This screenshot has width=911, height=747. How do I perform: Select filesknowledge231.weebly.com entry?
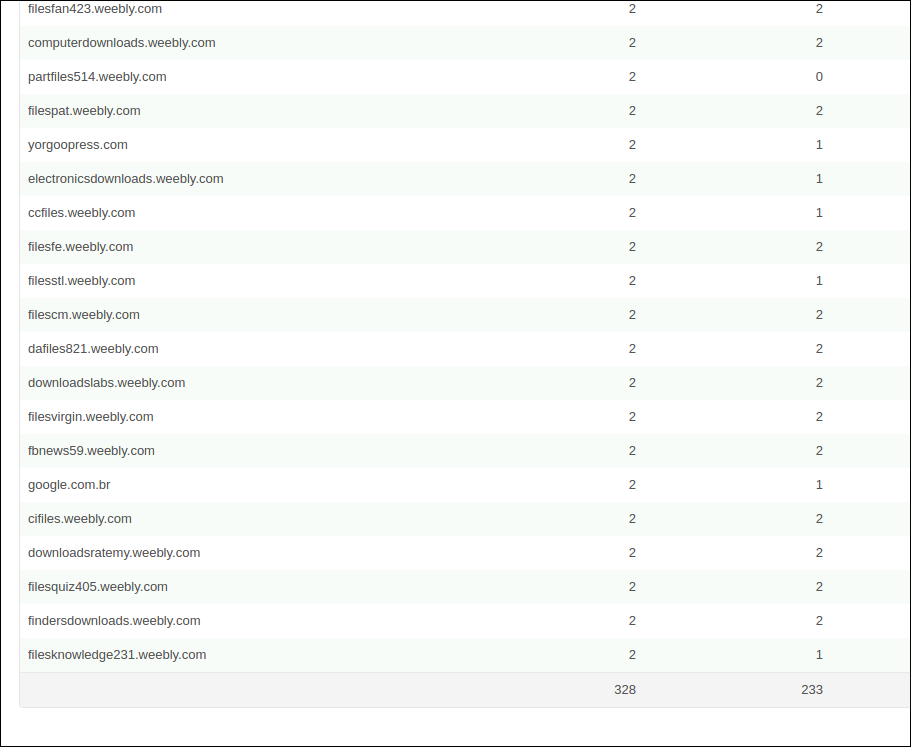117,655
